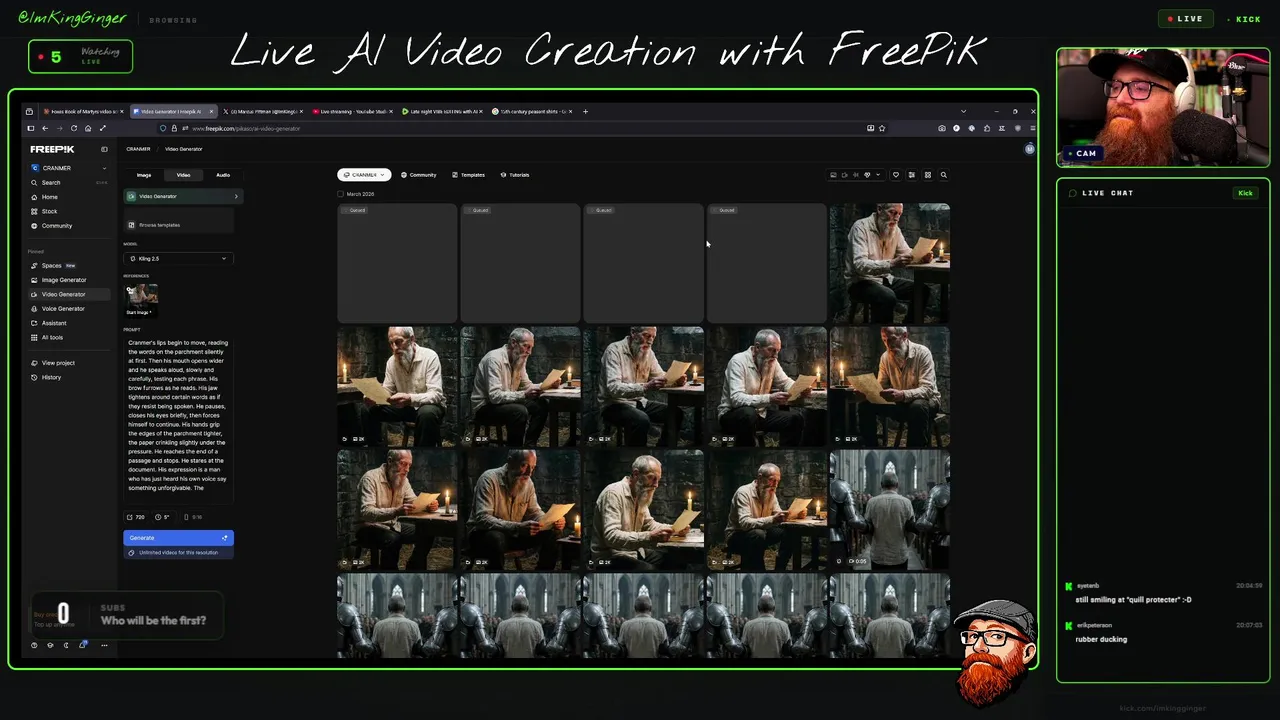
Task: Expand the Video Generator tool selector
Action: [x=182, y=196]
